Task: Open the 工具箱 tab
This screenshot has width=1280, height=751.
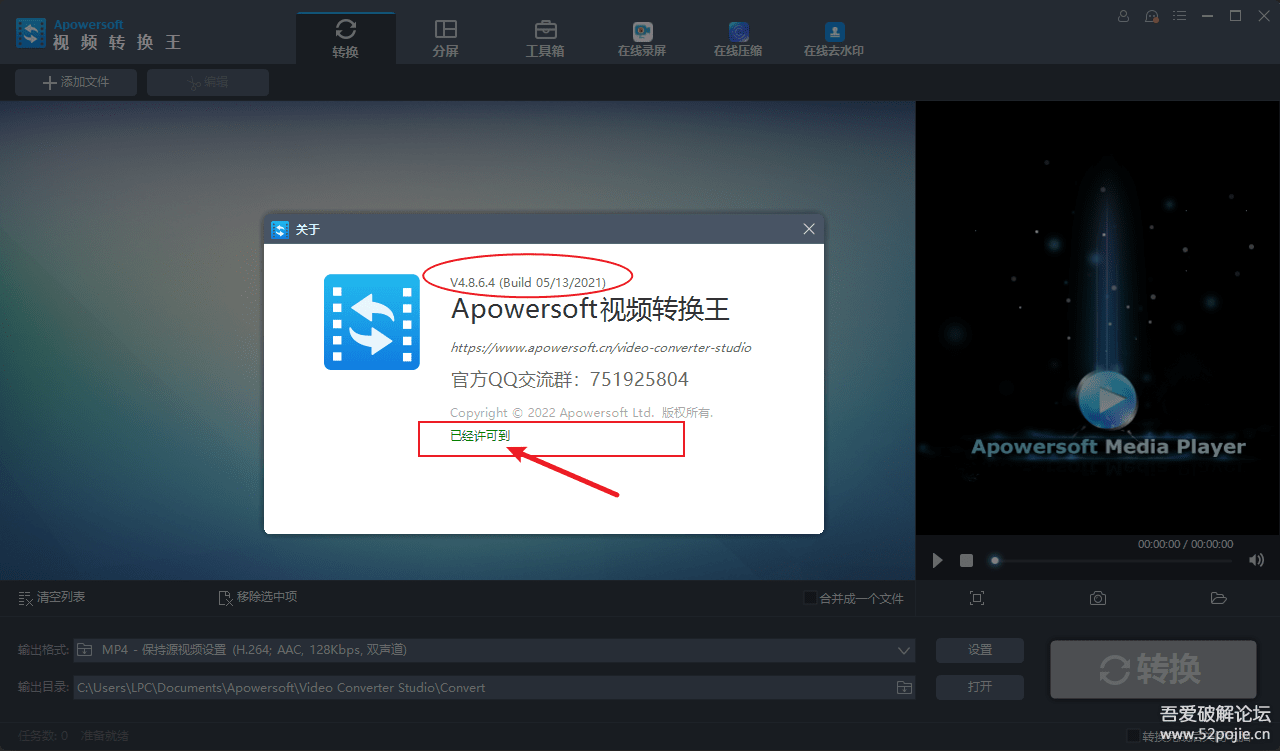Action: click(x=545, y=38)
